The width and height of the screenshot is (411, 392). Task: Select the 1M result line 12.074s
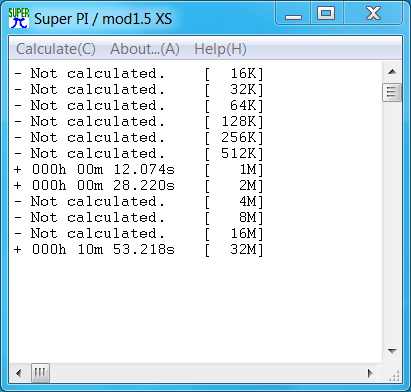139,170
